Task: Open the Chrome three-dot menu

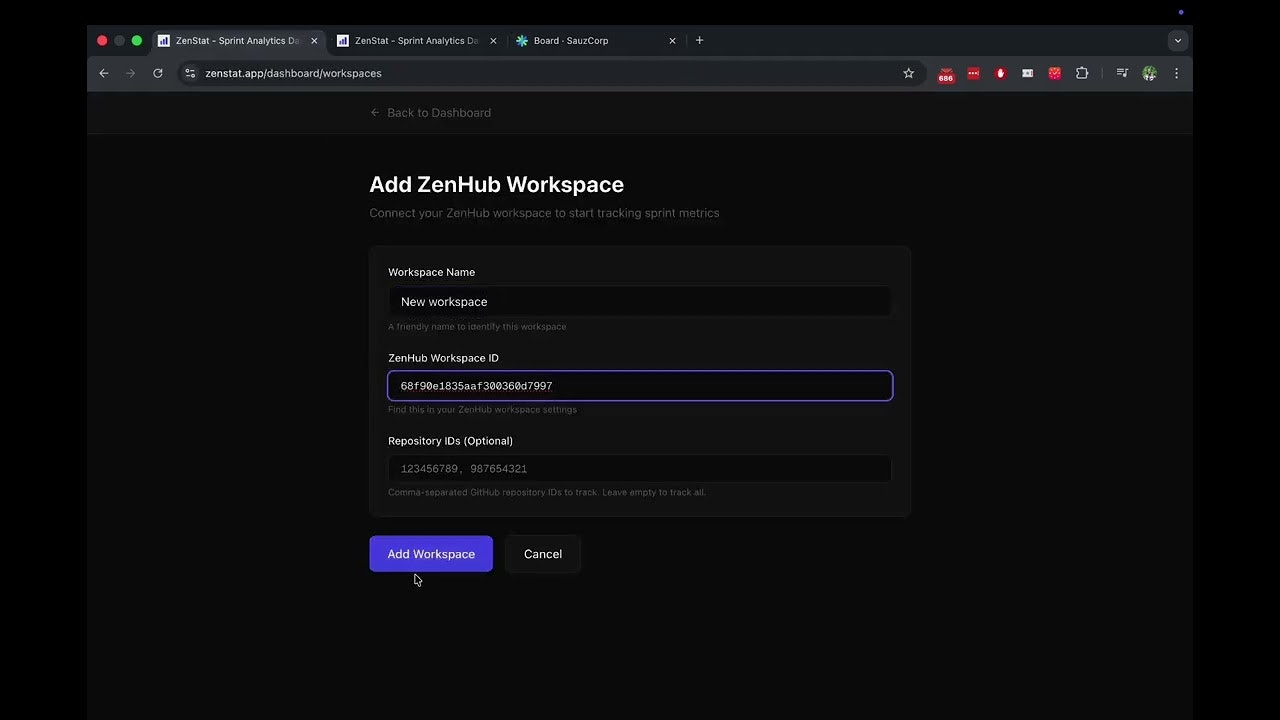Action: [1176, 73]
